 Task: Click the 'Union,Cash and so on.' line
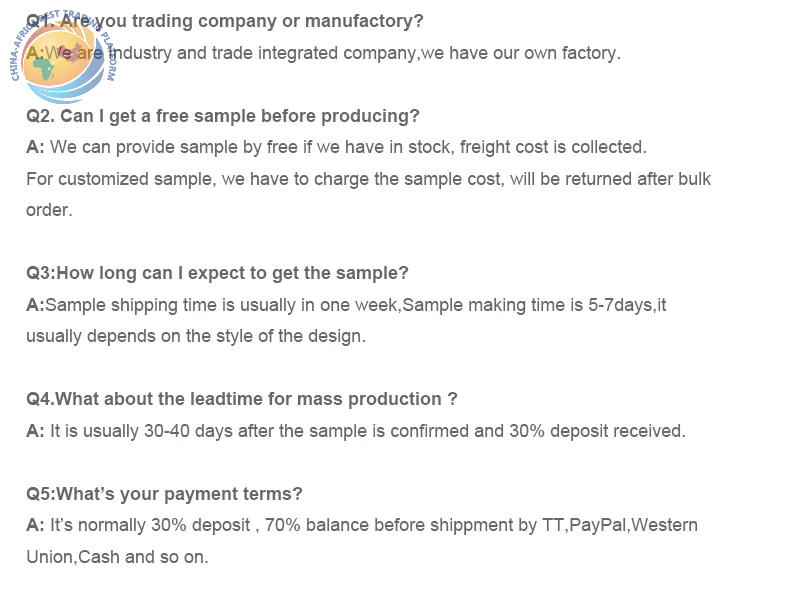pos(118,557)
